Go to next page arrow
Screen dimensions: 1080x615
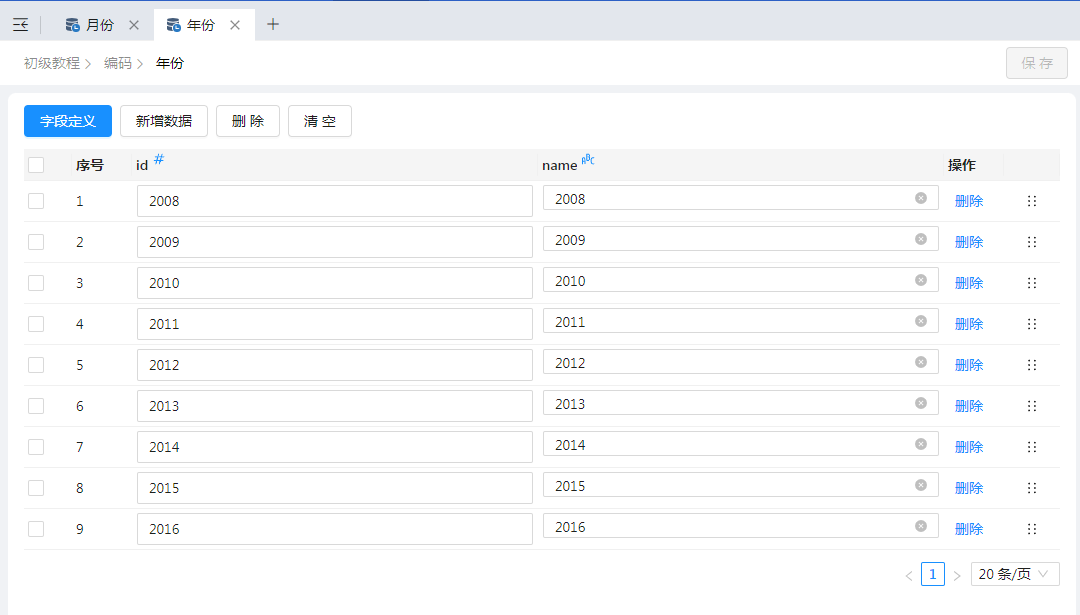(x=957, y=575)
